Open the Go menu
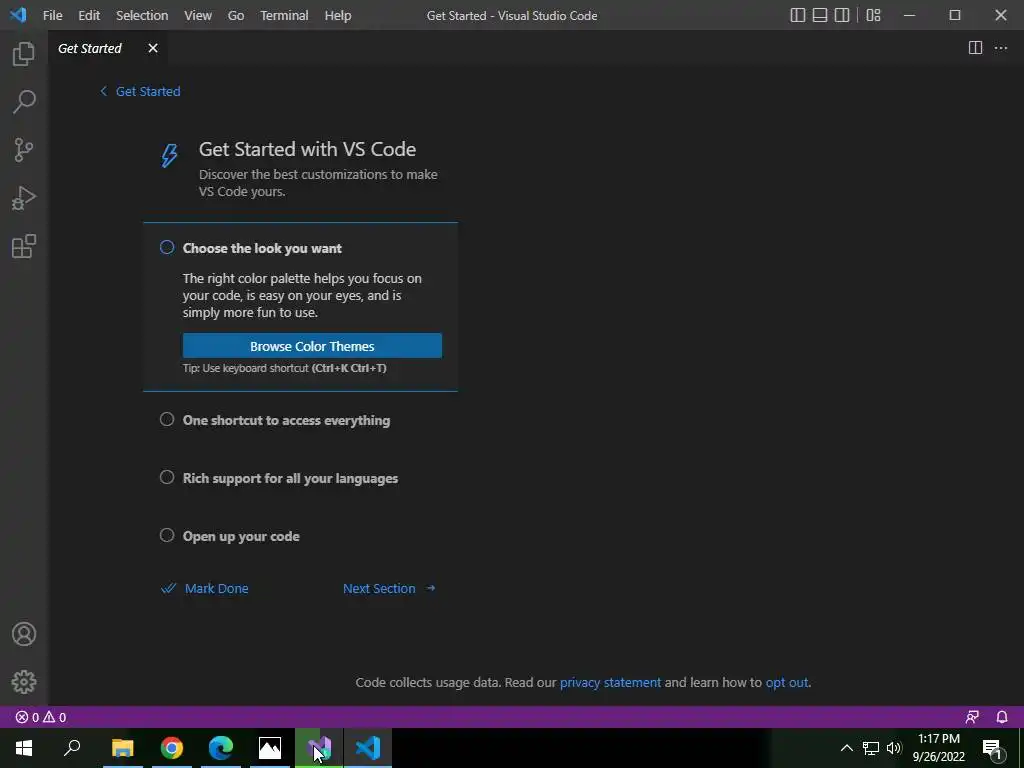 tap(236, 15)
